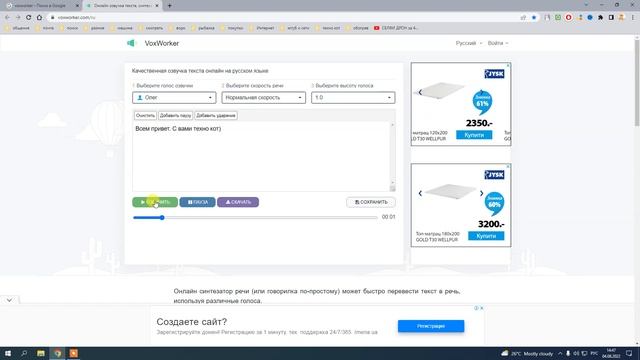Image resolution: width=640 pixels, height=360 pixels.
Task: Click the browser address bar
Action: (x=286, y=18)
